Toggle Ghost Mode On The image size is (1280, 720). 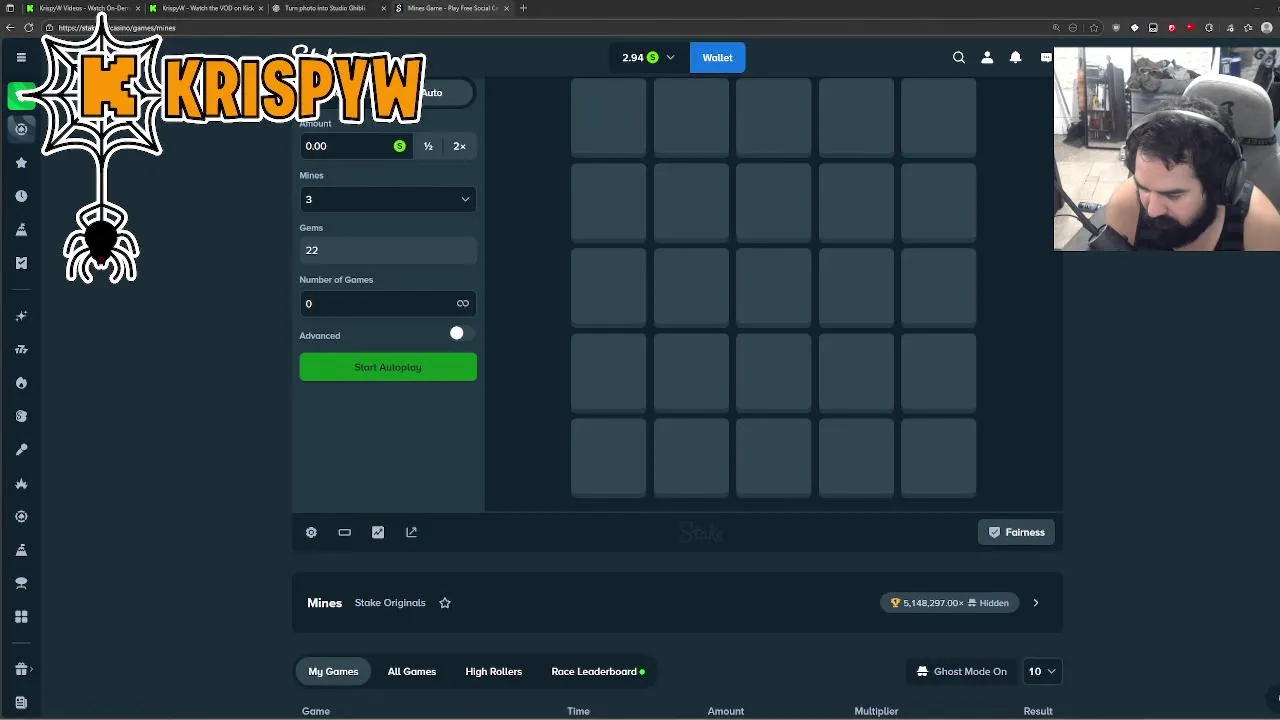[x=962, y=671]
